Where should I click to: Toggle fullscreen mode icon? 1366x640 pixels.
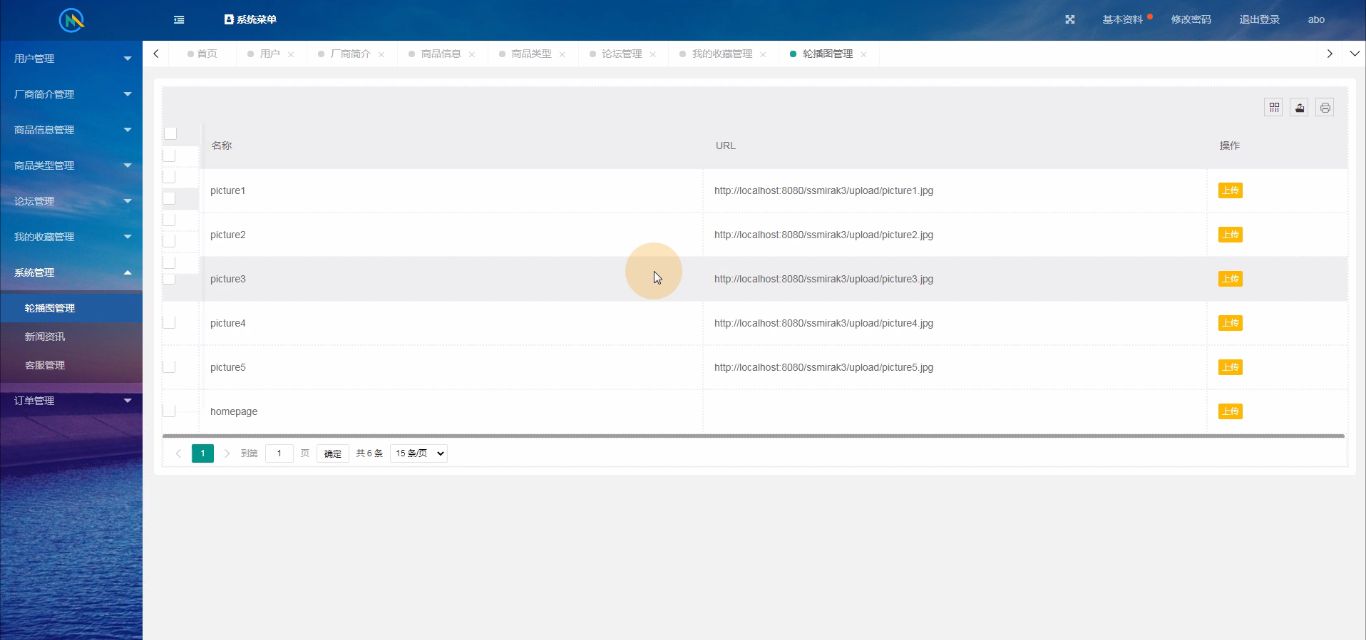click(1070, 19)
